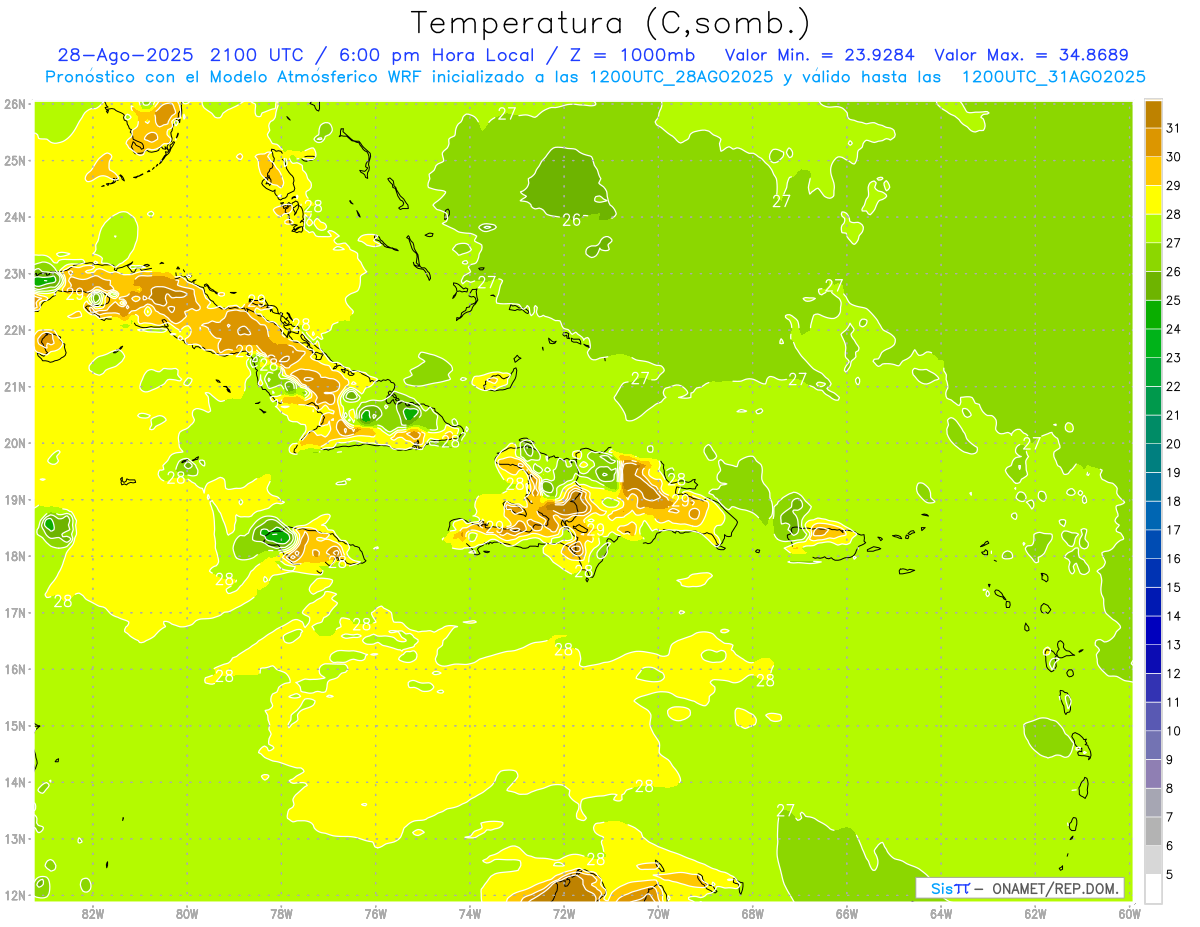The image size is (1200, 927).
Task: Click the '20N' latitude axis label
Action: [x=15, y=443]
